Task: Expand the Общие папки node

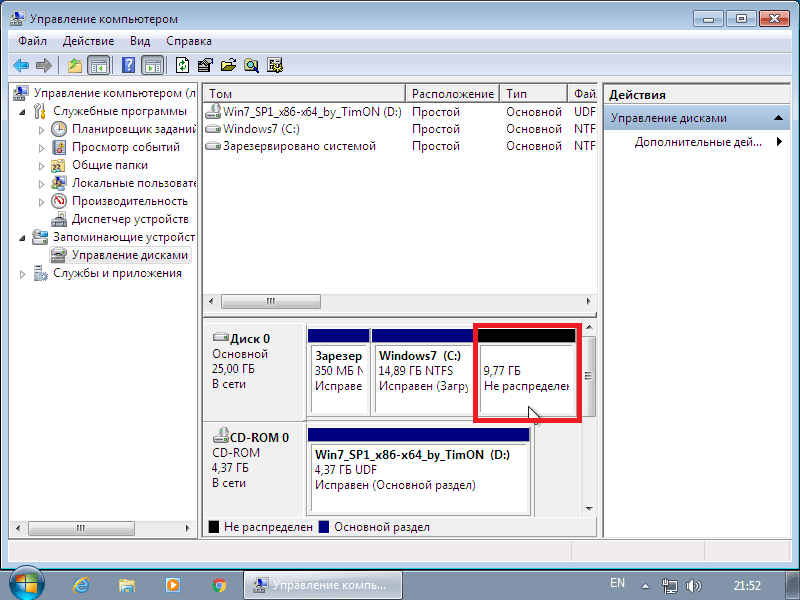Action: click(x=41, y=166)
